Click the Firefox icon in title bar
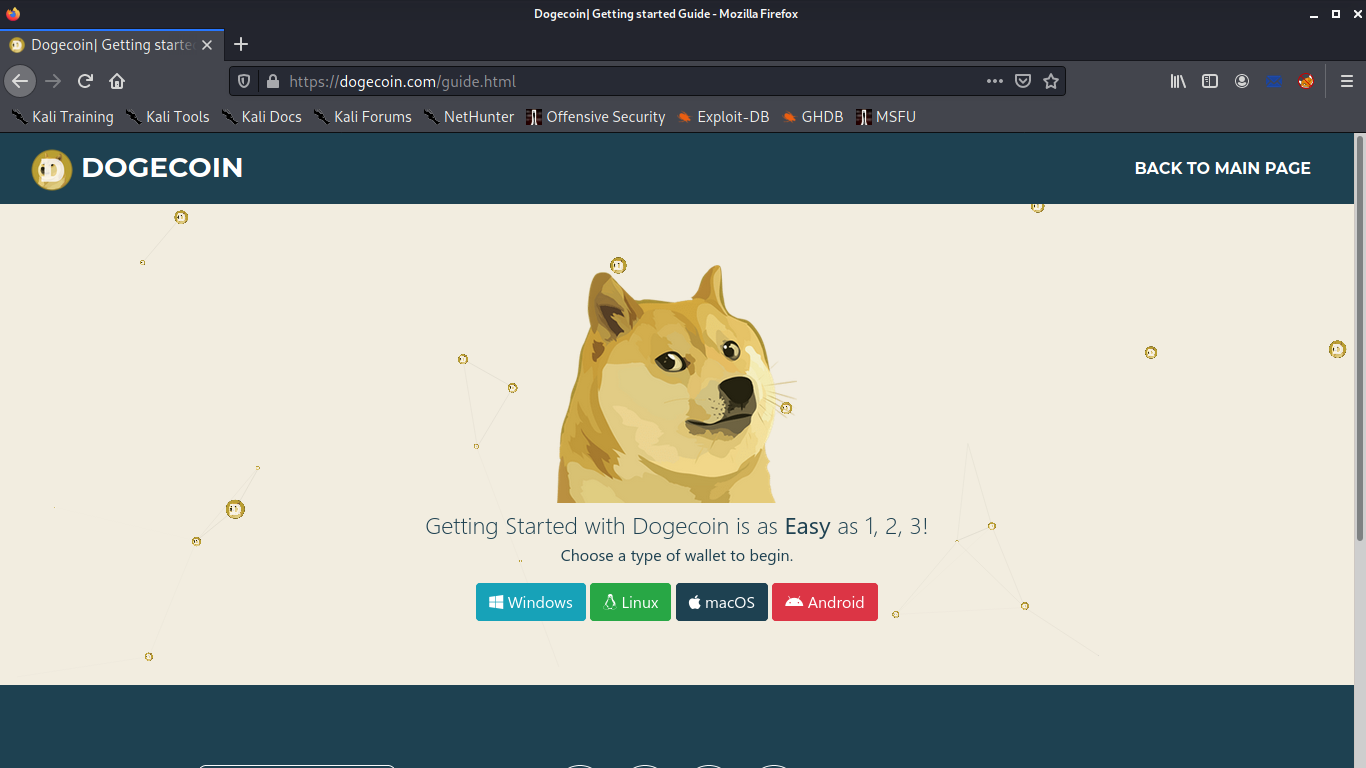The height and width of the screenshot is (768, 1366). 13,14
